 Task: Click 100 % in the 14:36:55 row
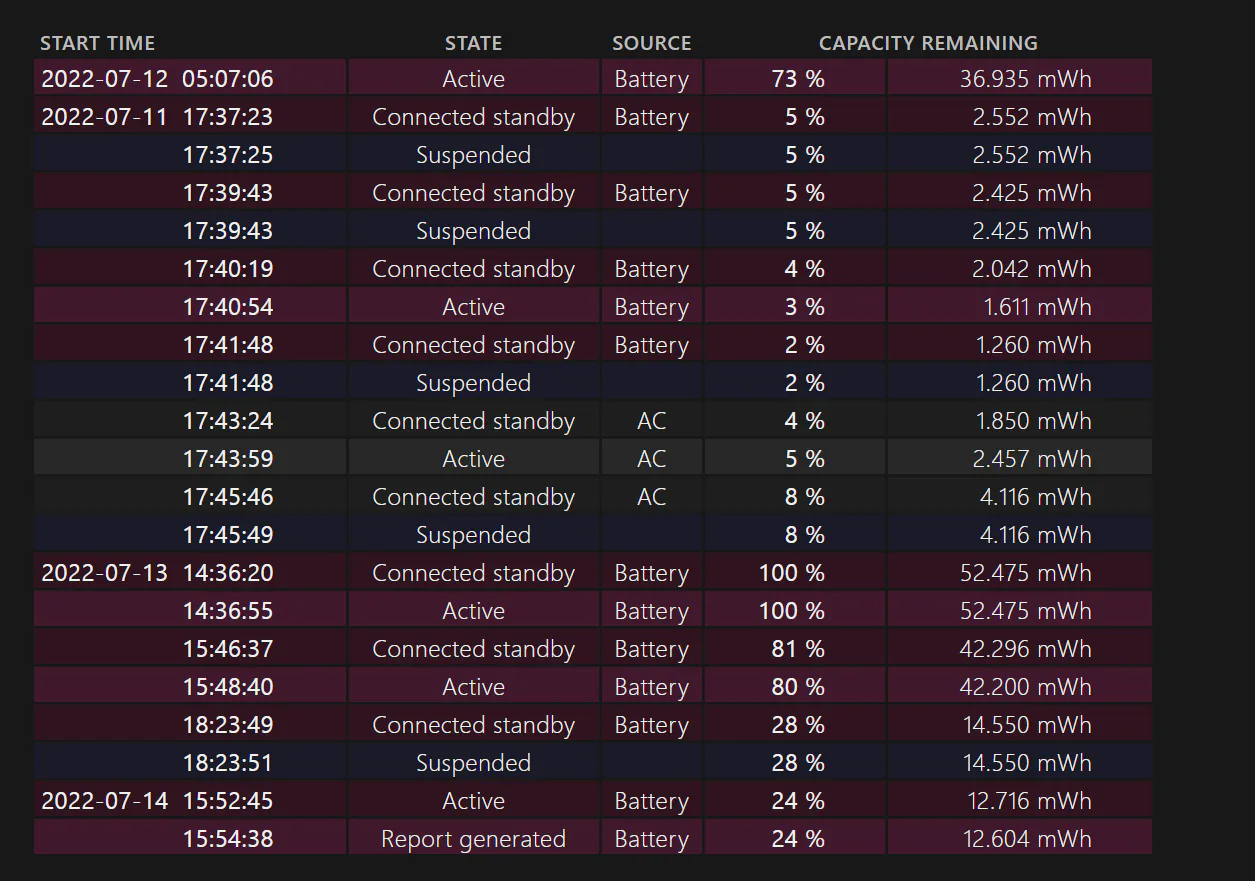coord(792,611)
